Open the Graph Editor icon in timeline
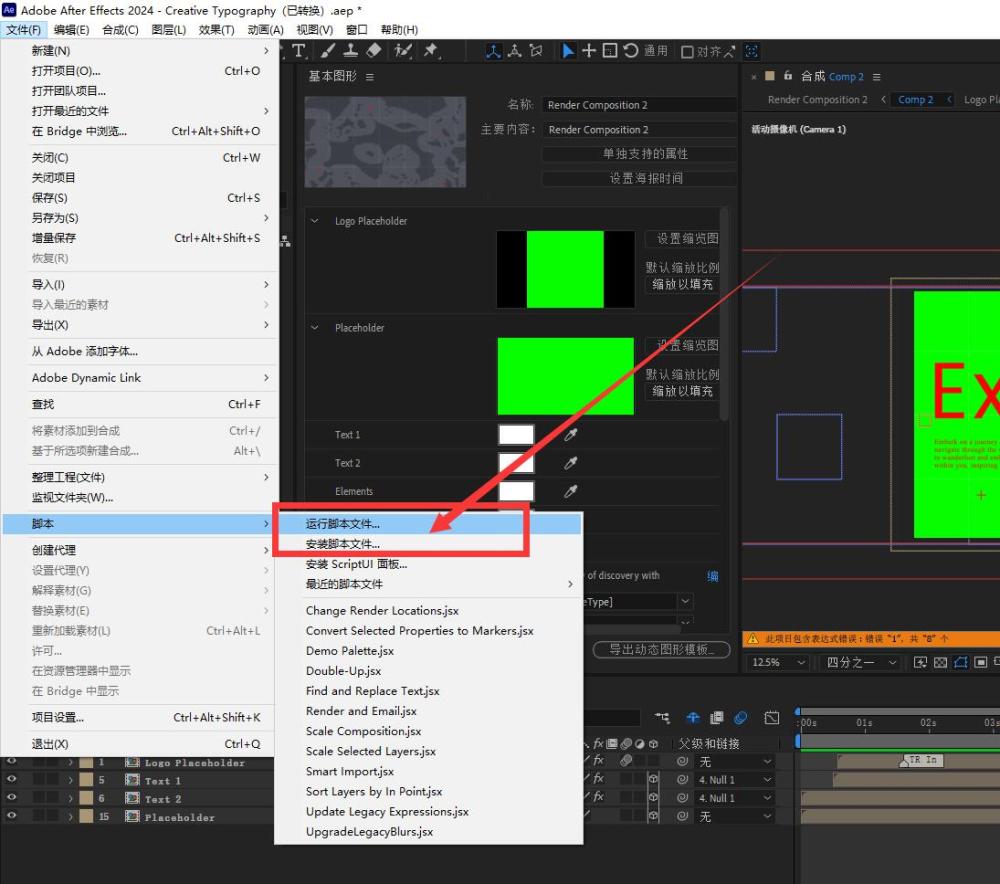1000x884 pixels. pyautogui.click(x=772, y=718)
